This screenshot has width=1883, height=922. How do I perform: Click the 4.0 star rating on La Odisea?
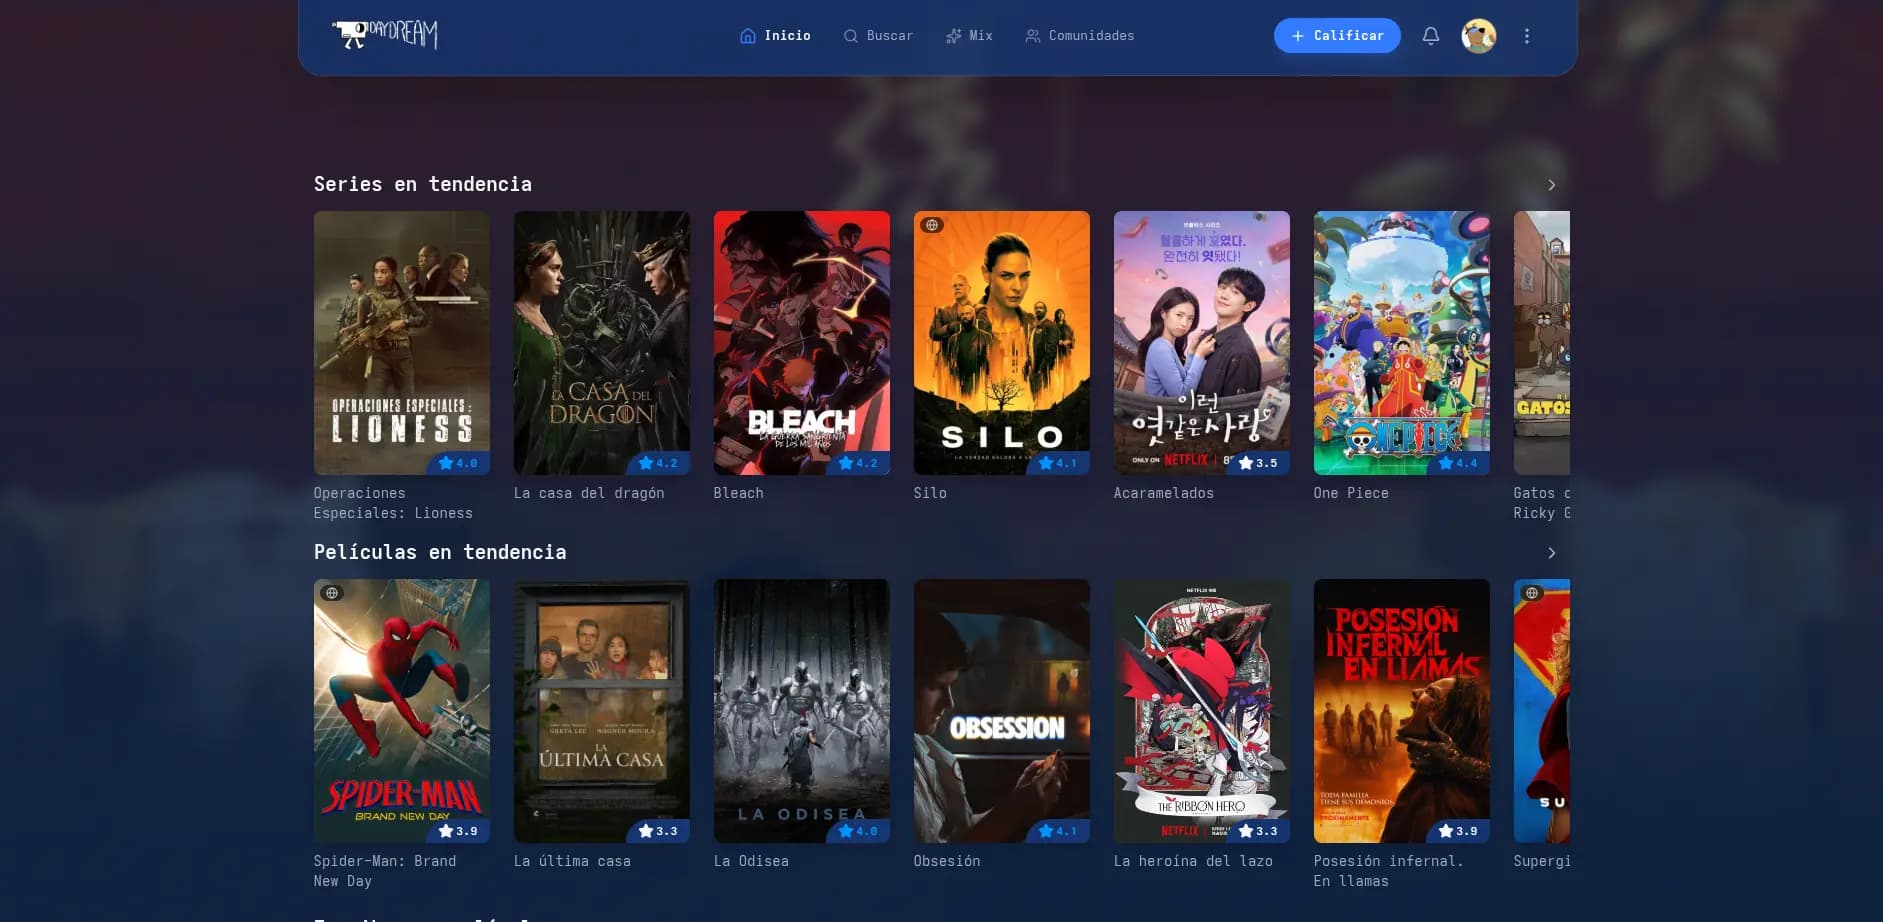[x=859, y=831]
